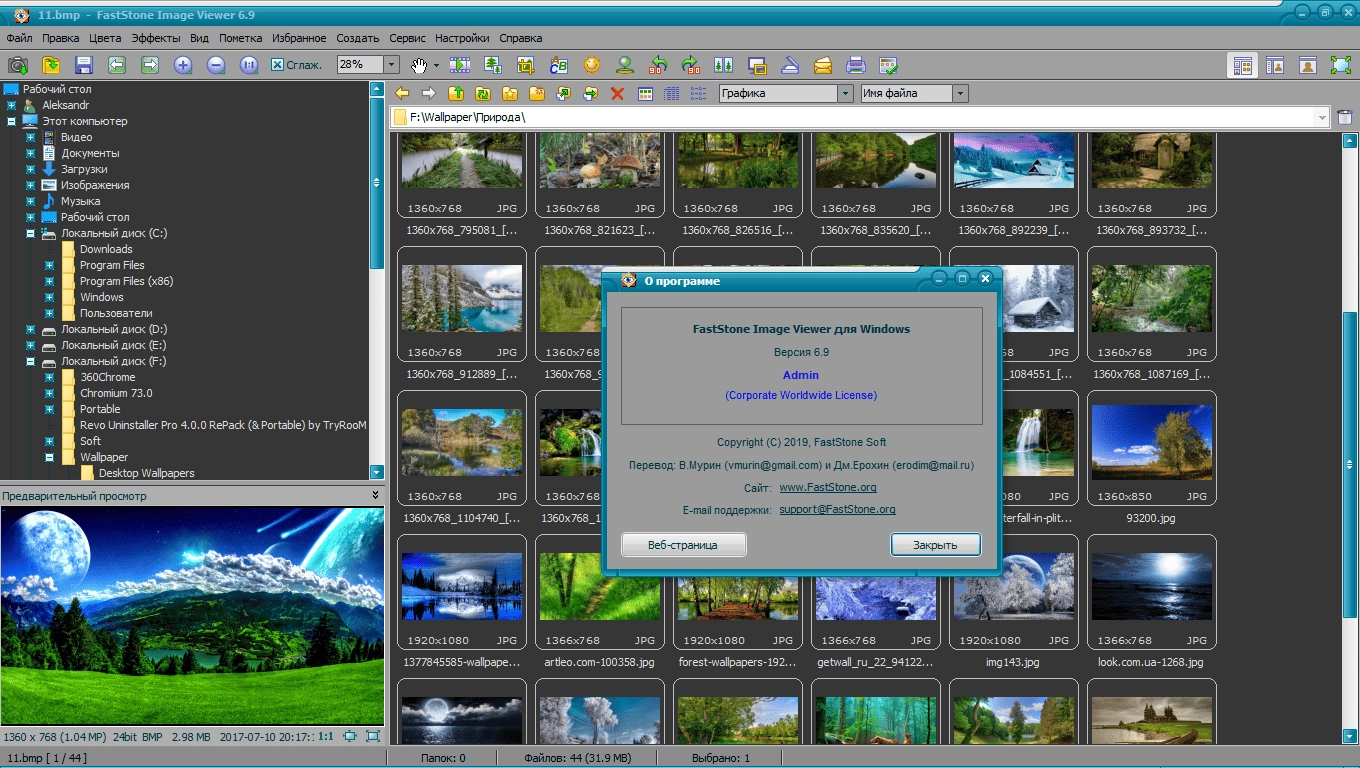Open the Избранное menu
1360x768 pixels.
299,38
